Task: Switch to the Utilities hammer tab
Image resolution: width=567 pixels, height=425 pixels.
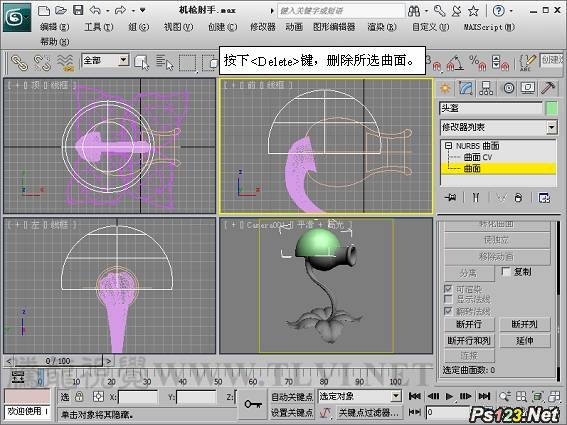Action: 548,88
